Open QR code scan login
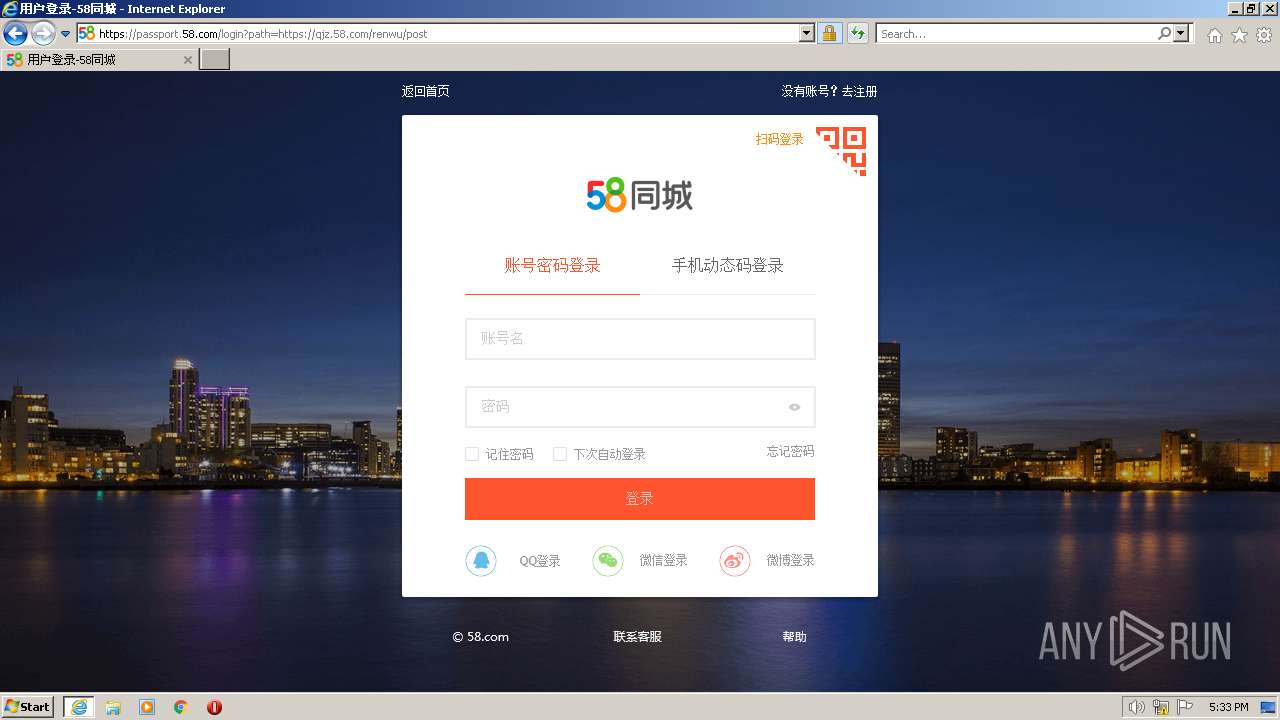Viewport: 1280px width, 720px height. coord(841,151)
